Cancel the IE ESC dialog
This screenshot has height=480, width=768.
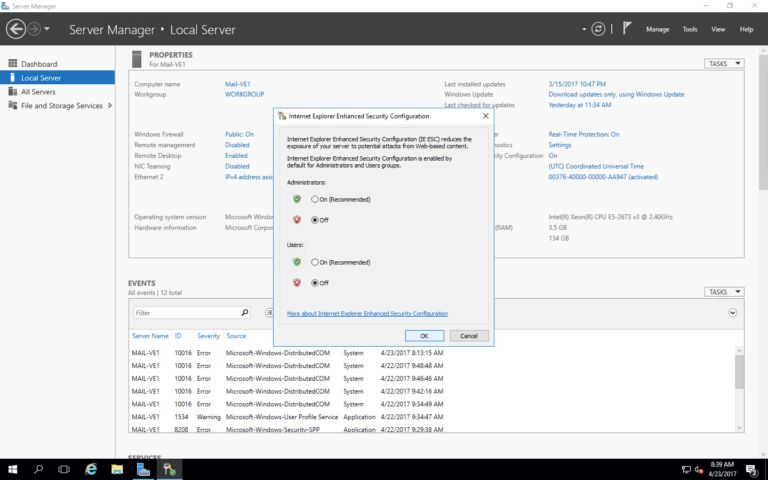469,336
